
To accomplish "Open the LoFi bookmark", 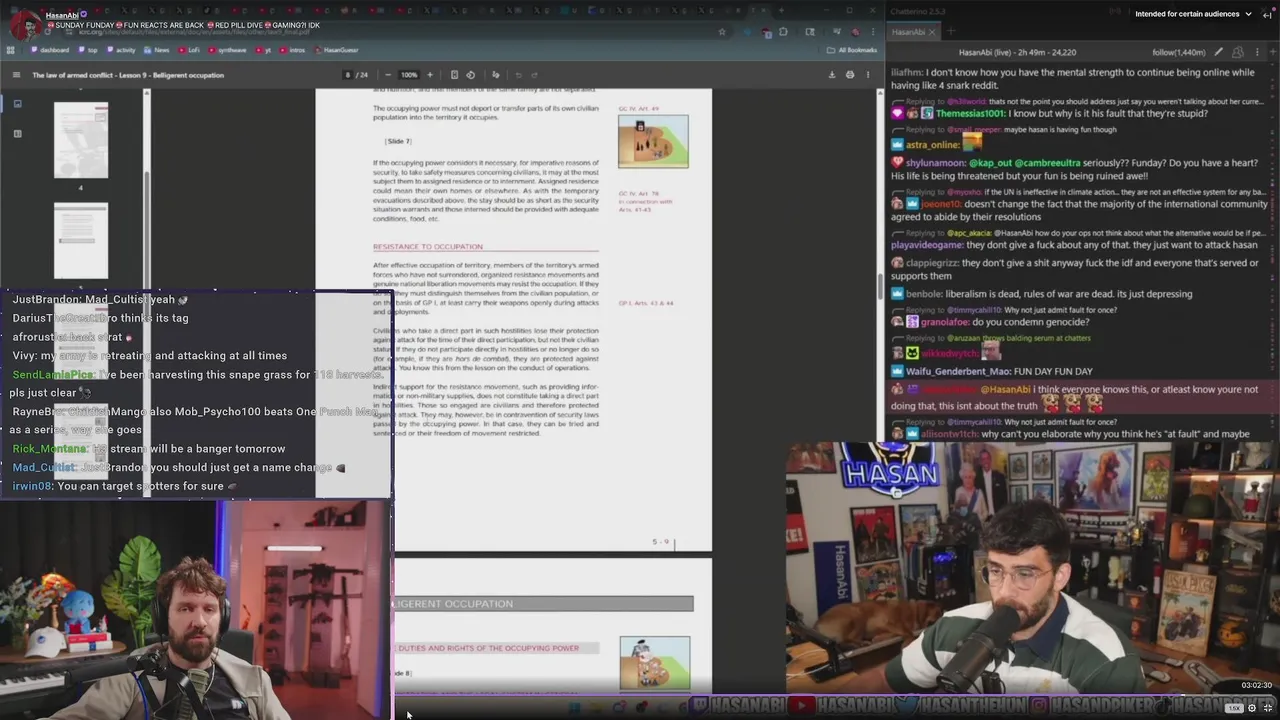I will coord(189,50).
